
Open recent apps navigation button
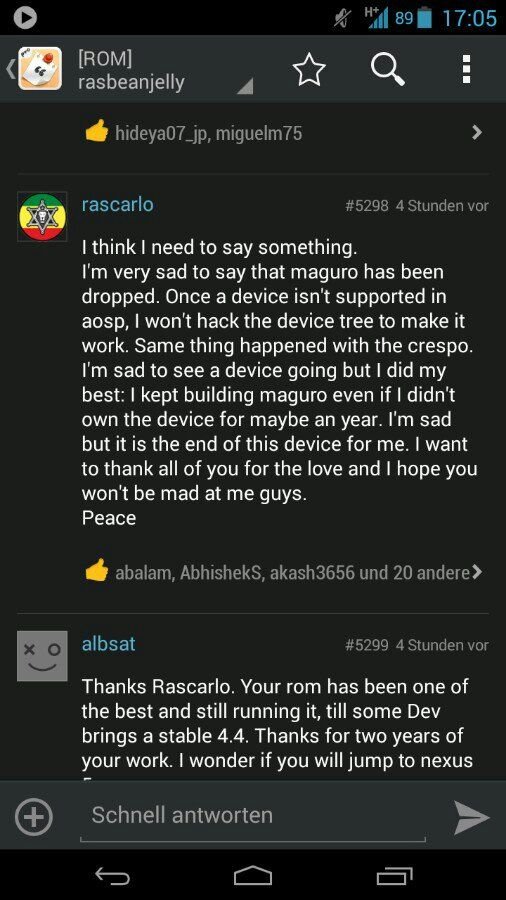(395, 876)
